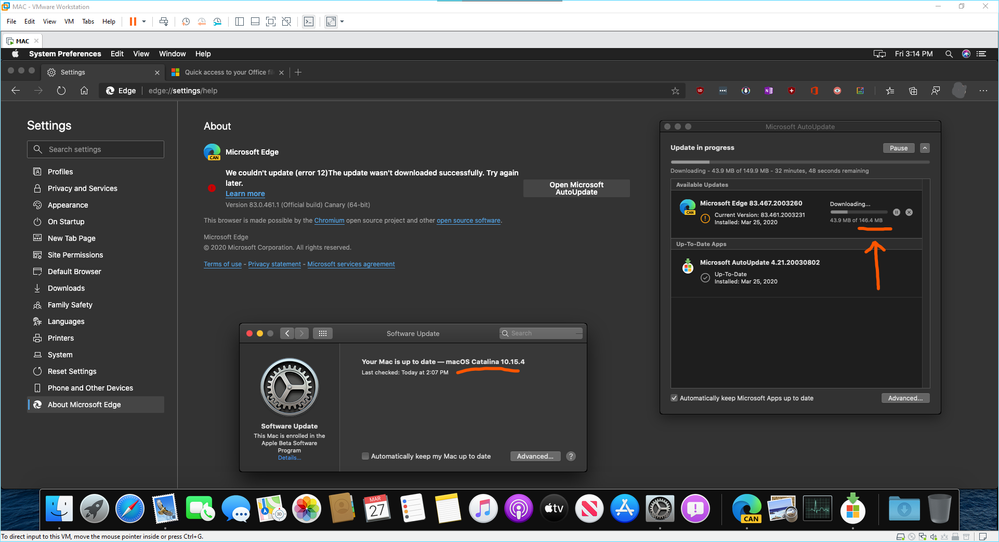Reload the Edge page
Viewport: 999px width, 542px height.
[61, 90]
